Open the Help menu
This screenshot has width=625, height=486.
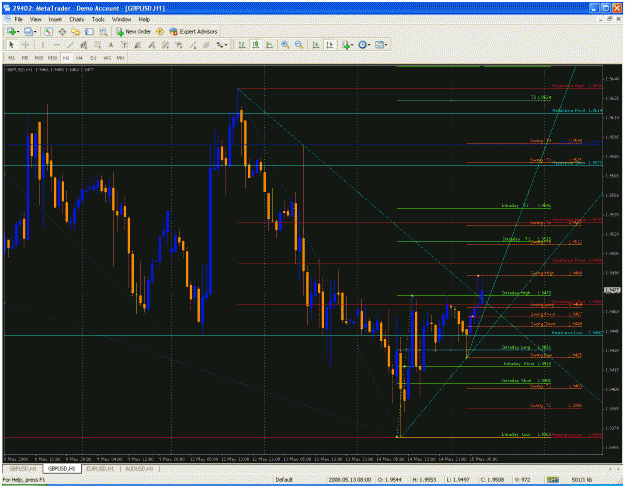pos(144,19)
